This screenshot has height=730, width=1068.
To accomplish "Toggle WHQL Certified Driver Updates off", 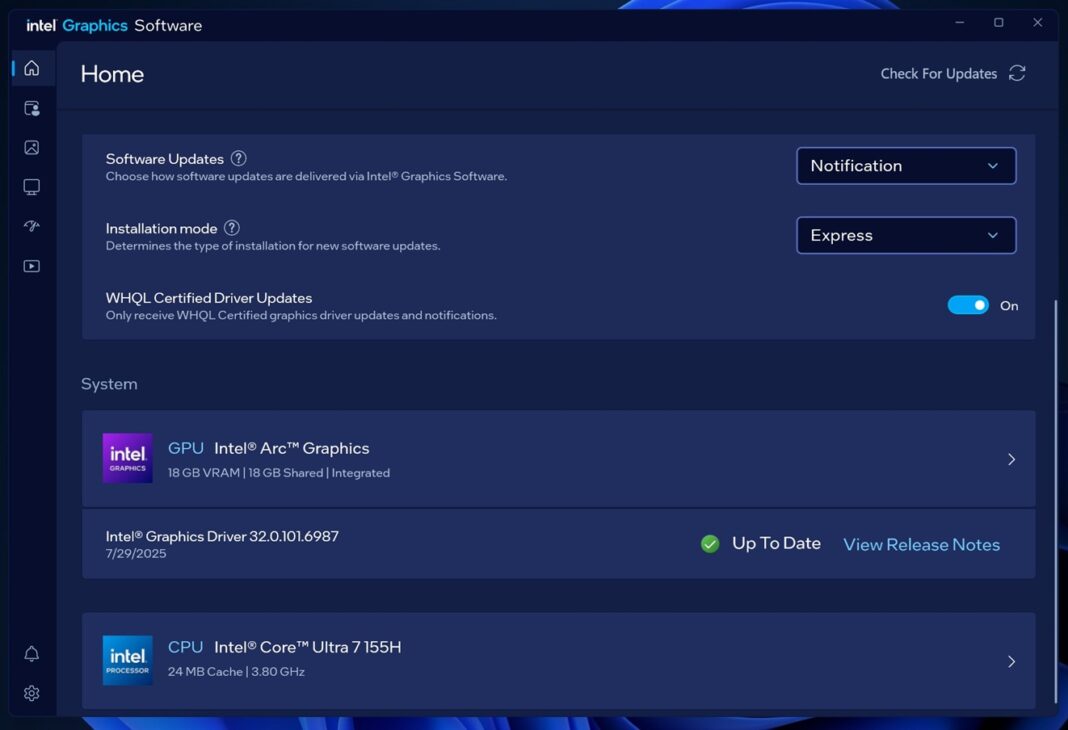I will tap(968, 304).
